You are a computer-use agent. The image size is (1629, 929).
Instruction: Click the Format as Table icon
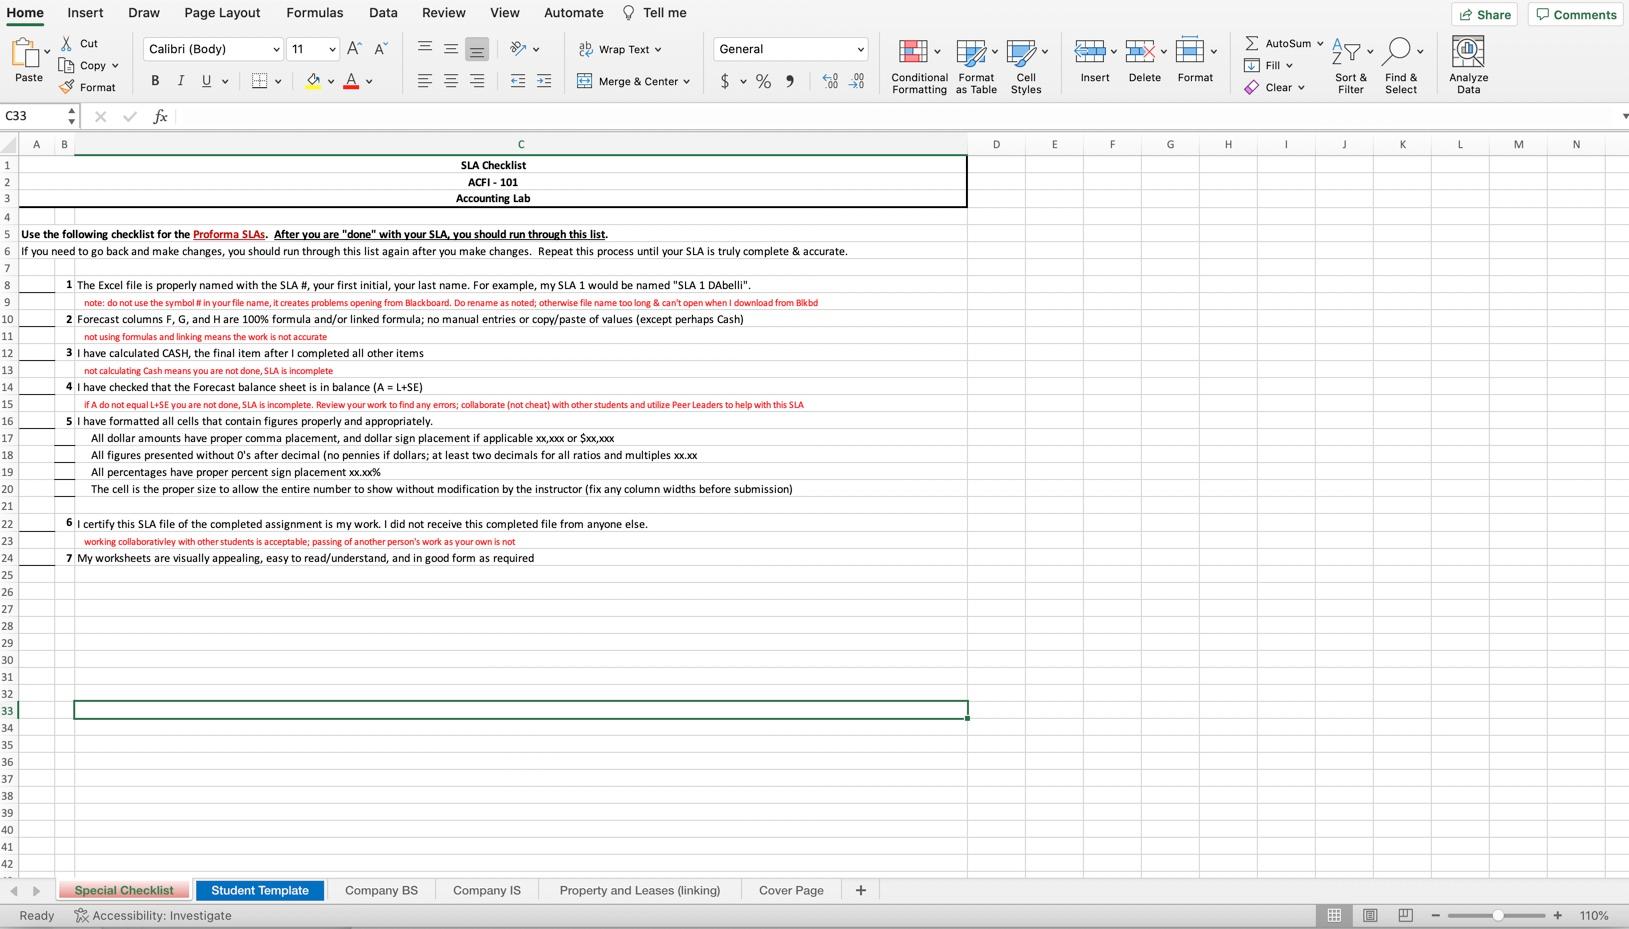click(972, 52)
